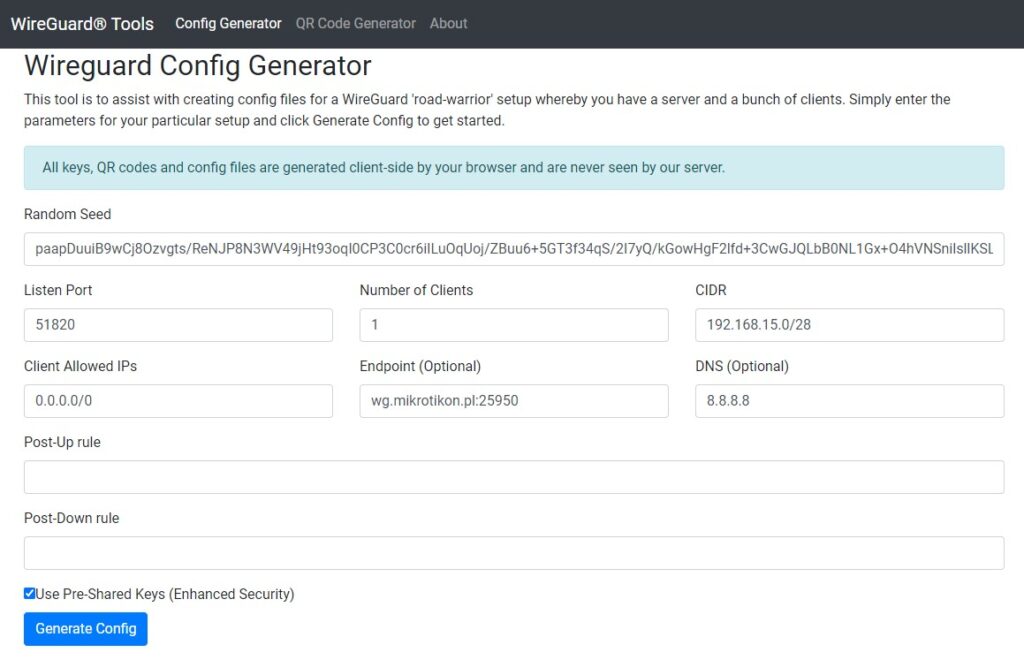Click the Endpoint field with wg.mikrotikon.pl:25950
Viewport: 1024px width, 660px height.
point(514,401)
